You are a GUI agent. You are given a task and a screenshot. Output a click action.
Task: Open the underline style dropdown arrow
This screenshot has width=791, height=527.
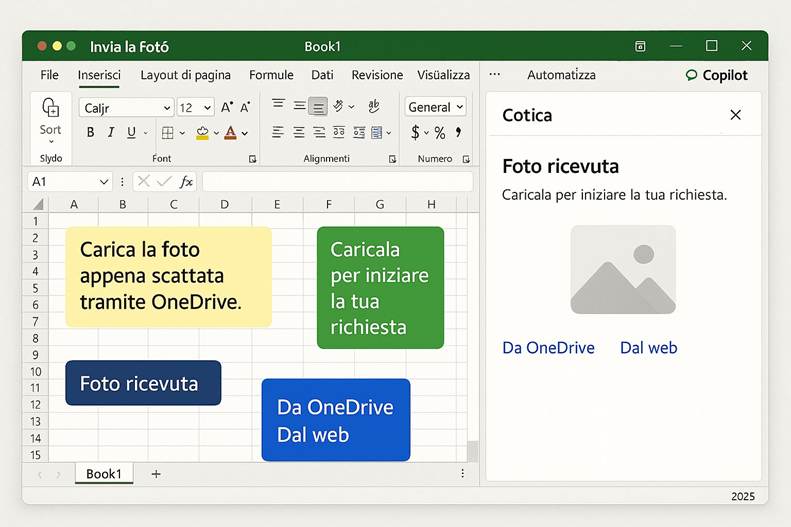point(146,133)
